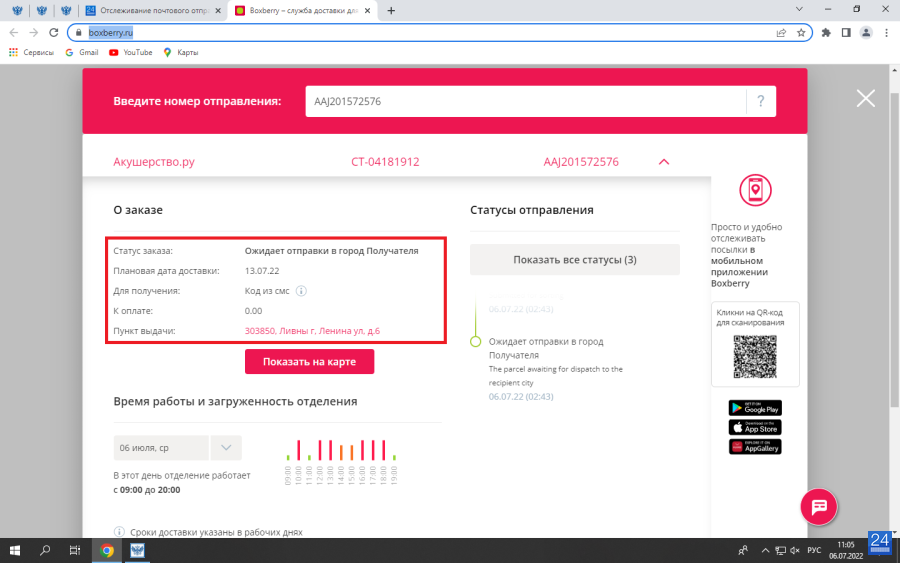Open Windows taskbar search

coord(45,550)
